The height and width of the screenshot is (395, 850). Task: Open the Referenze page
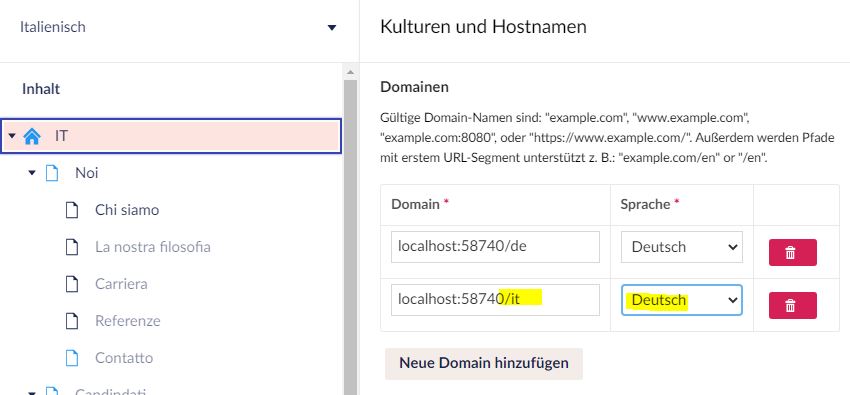coord(128,321)
